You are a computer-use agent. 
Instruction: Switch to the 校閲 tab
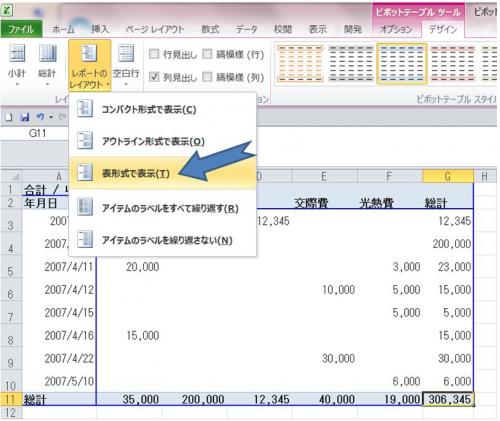point(283,29)
